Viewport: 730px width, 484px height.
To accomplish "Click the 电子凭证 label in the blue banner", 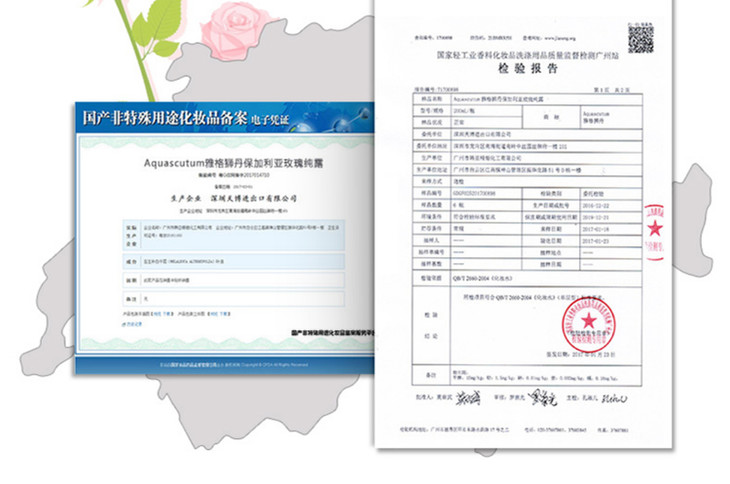I will 270,120.
